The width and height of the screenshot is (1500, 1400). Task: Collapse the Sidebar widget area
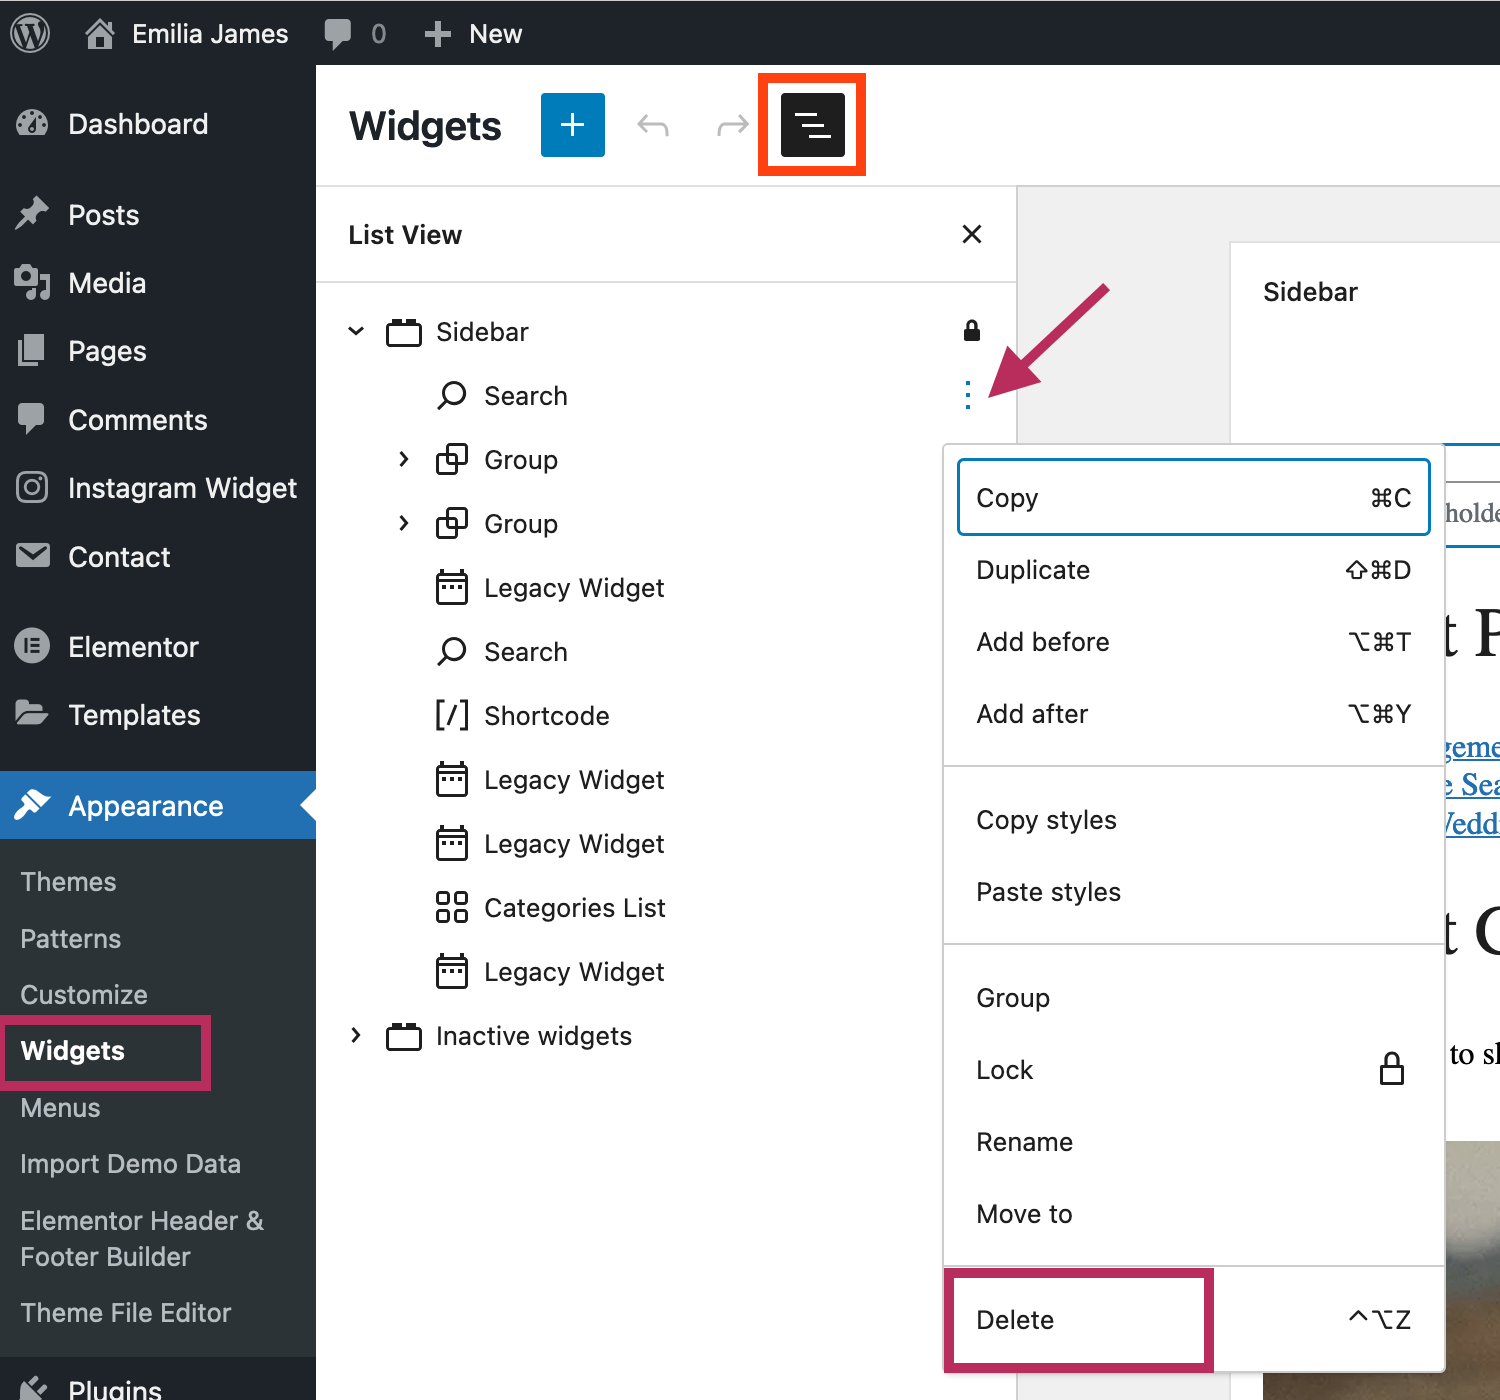[356, 331]
